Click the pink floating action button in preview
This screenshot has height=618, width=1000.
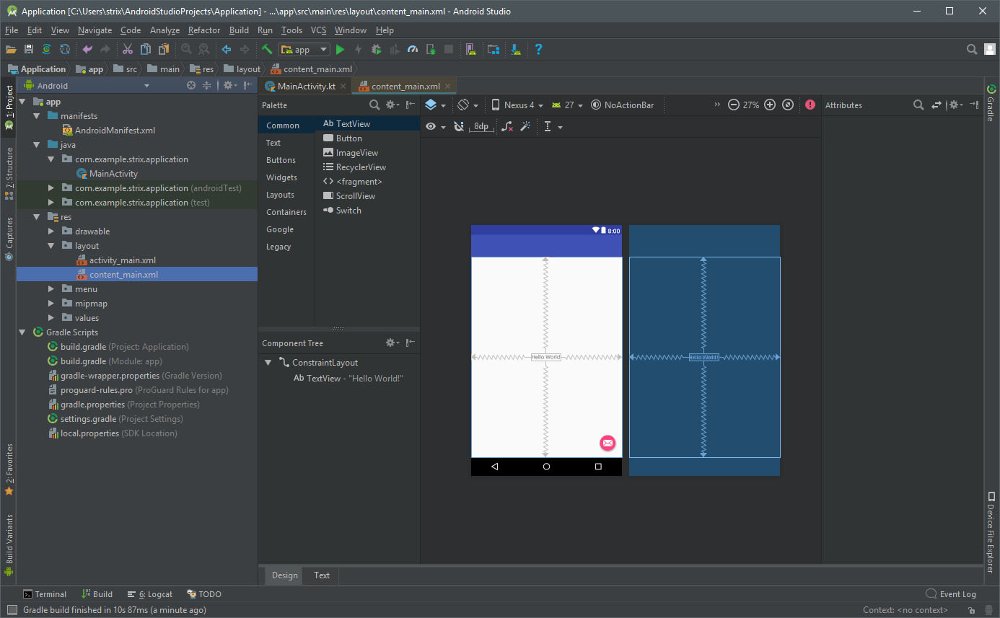(607, 443)
